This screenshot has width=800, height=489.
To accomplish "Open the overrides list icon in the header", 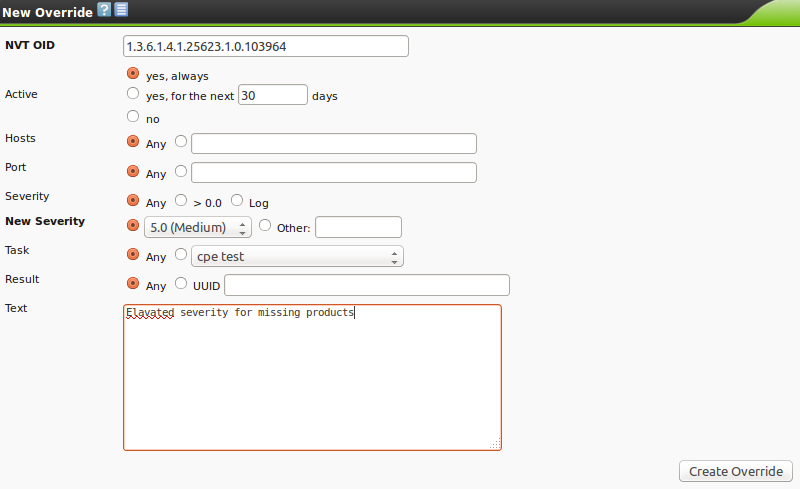I will click(121, 9).
